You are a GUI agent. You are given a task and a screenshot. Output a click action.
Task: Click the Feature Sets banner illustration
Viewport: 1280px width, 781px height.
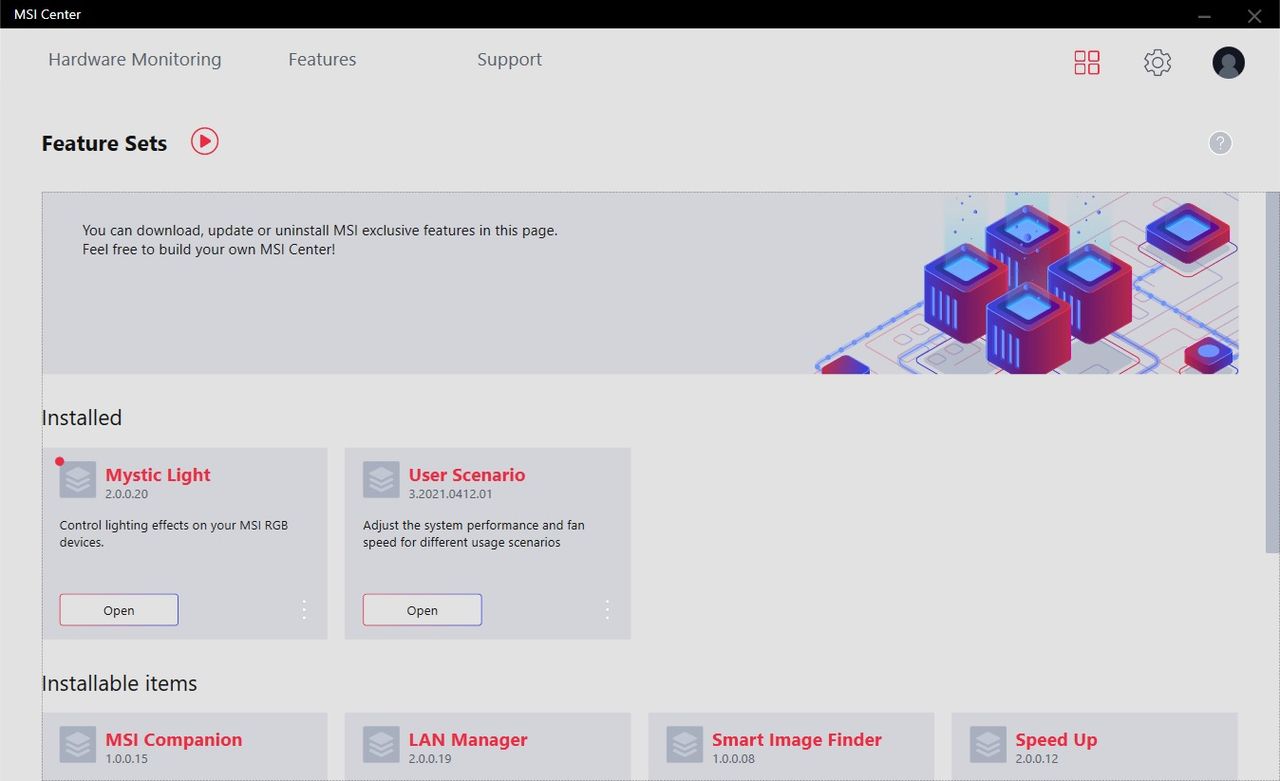tap(1028, 283)
